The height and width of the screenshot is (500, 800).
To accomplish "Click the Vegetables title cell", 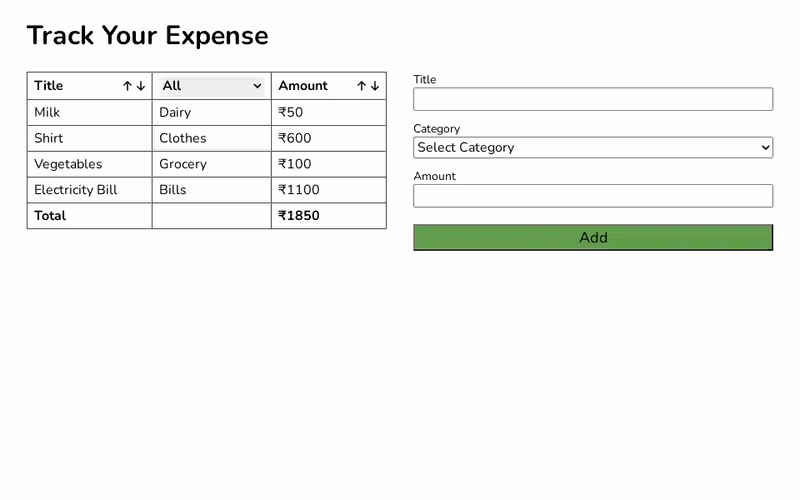I will (68, 165).
